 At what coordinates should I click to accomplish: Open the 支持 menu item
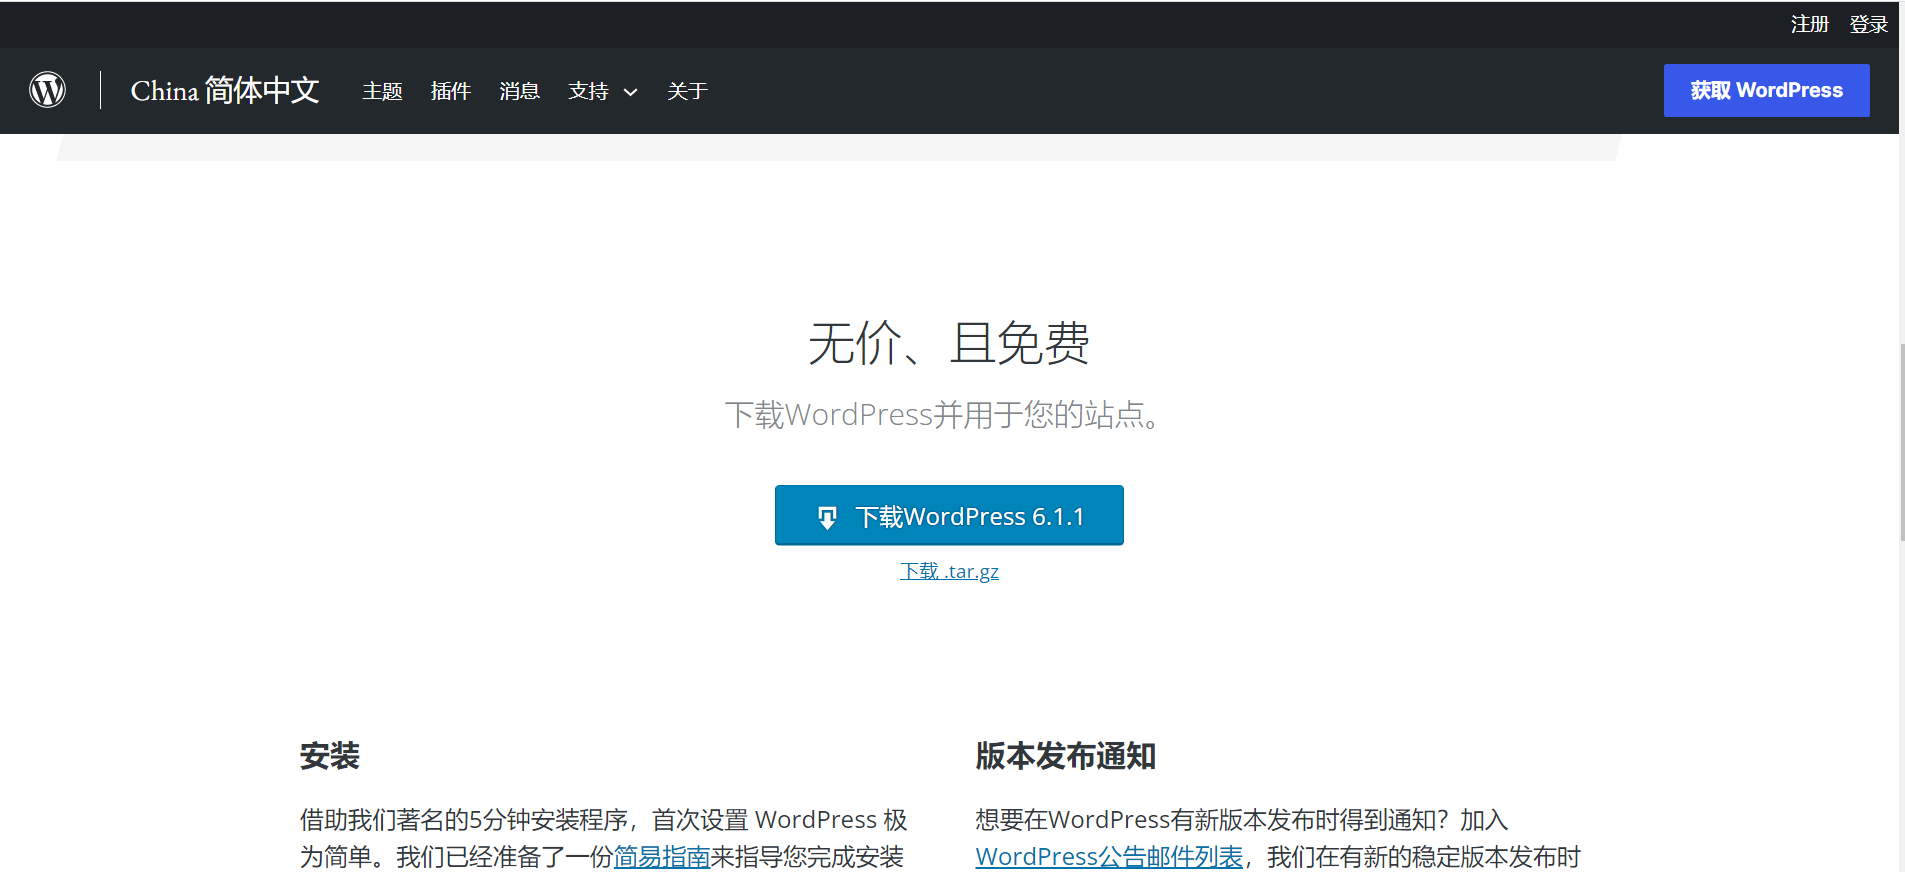coord(588,91)
